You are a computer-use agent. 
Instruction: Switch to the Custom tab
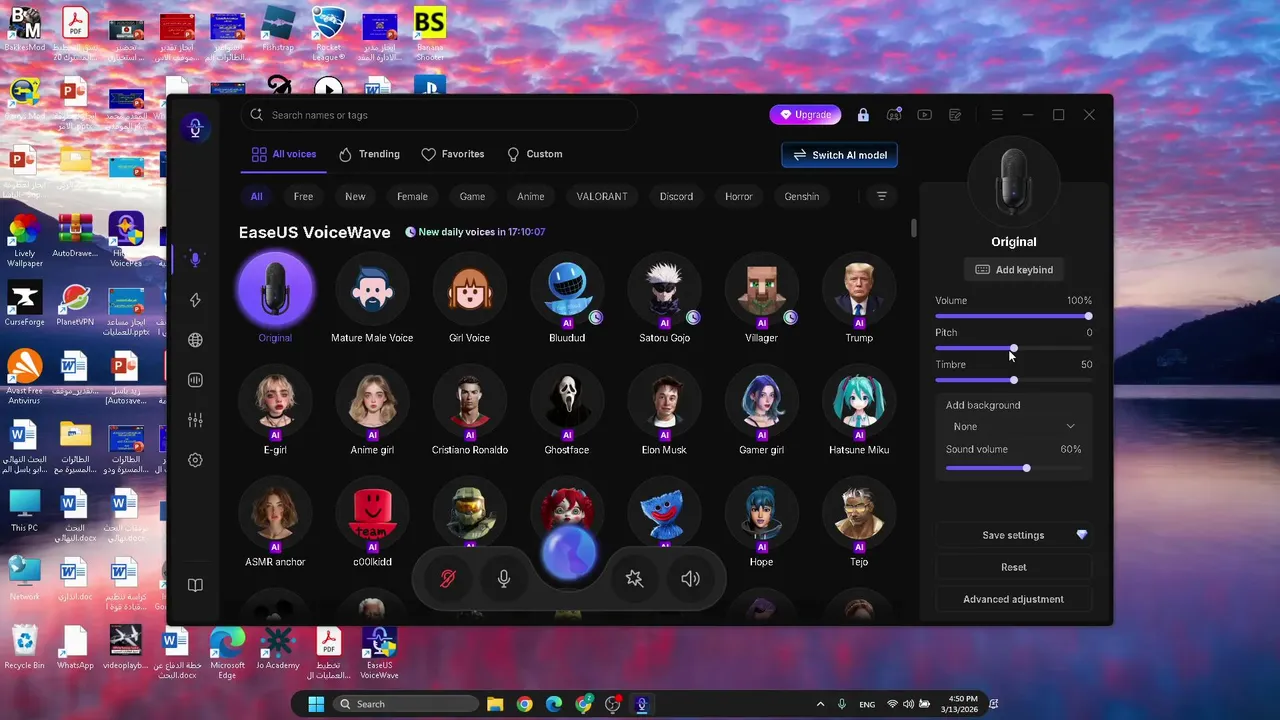coord(534,154)
